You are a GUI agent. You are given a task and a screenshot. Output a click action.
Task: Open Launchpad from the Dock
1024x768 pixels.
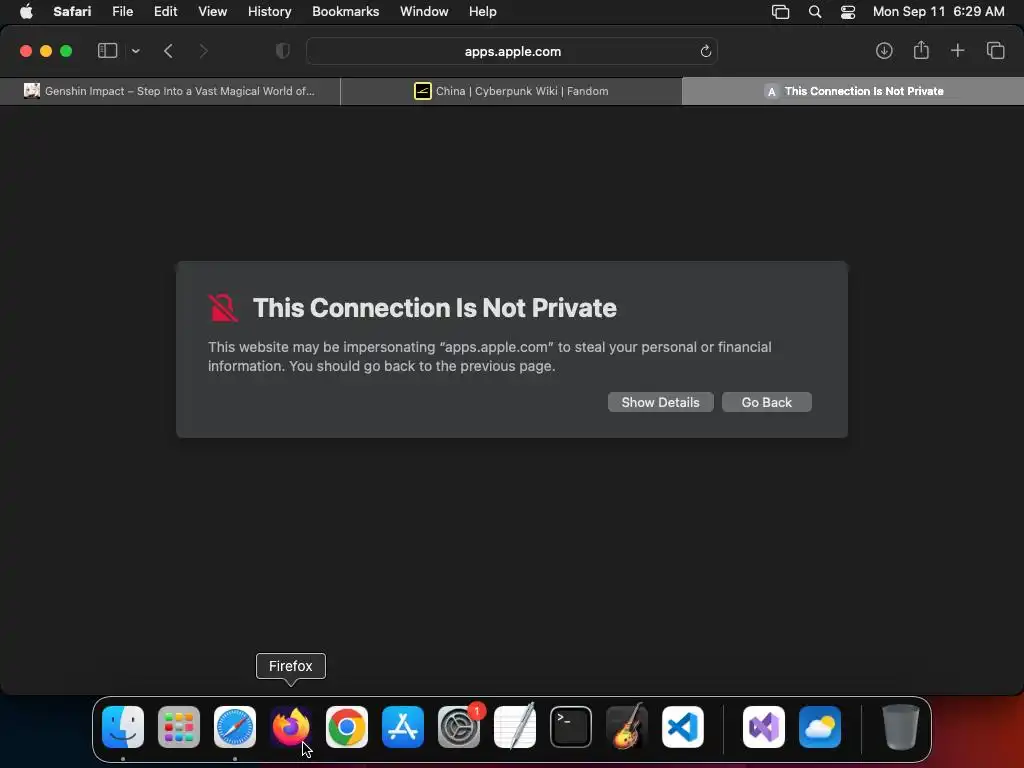tap(179, 727)
